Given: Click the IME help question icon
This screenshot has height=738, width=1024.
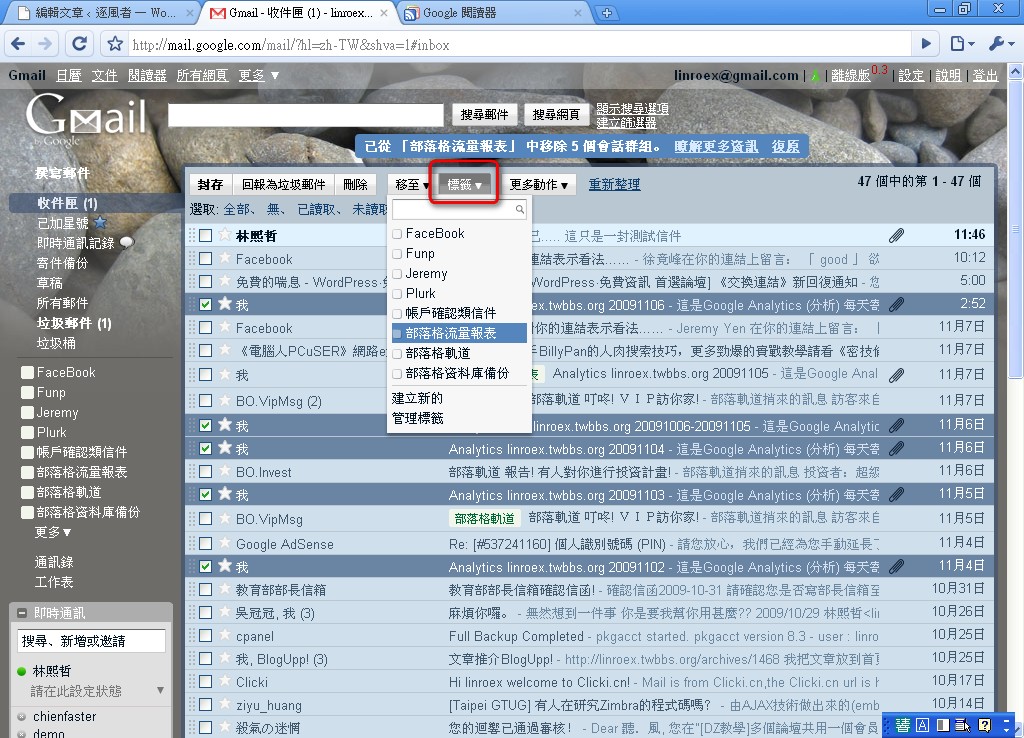Looking at the screenshot, I should 985,725.
